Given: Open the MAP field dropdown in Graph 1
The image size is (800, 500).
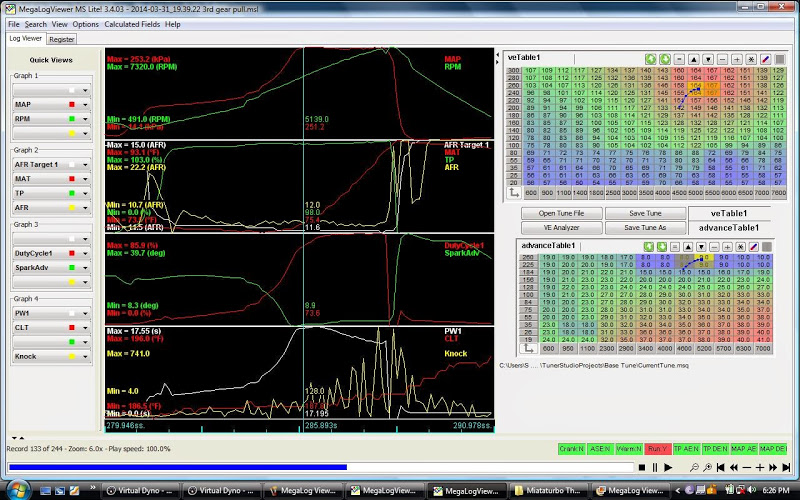Looking at the screenshot, I should 87,104.
